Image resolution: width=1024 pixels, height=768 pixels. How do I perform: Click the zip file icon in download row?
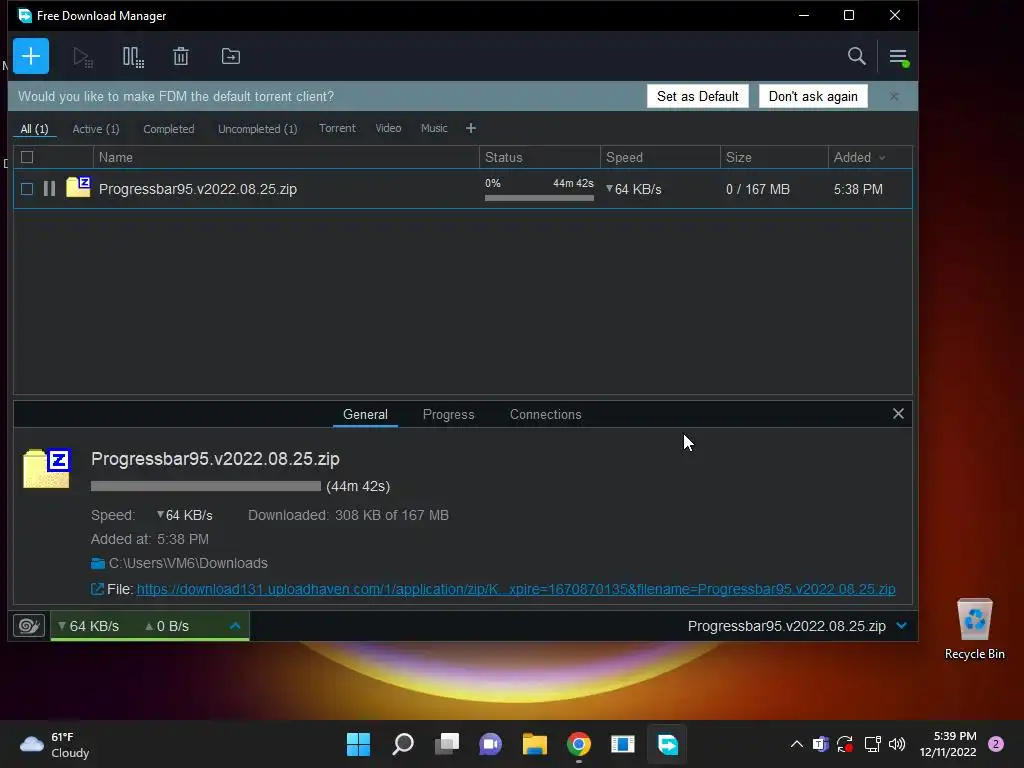78,187
